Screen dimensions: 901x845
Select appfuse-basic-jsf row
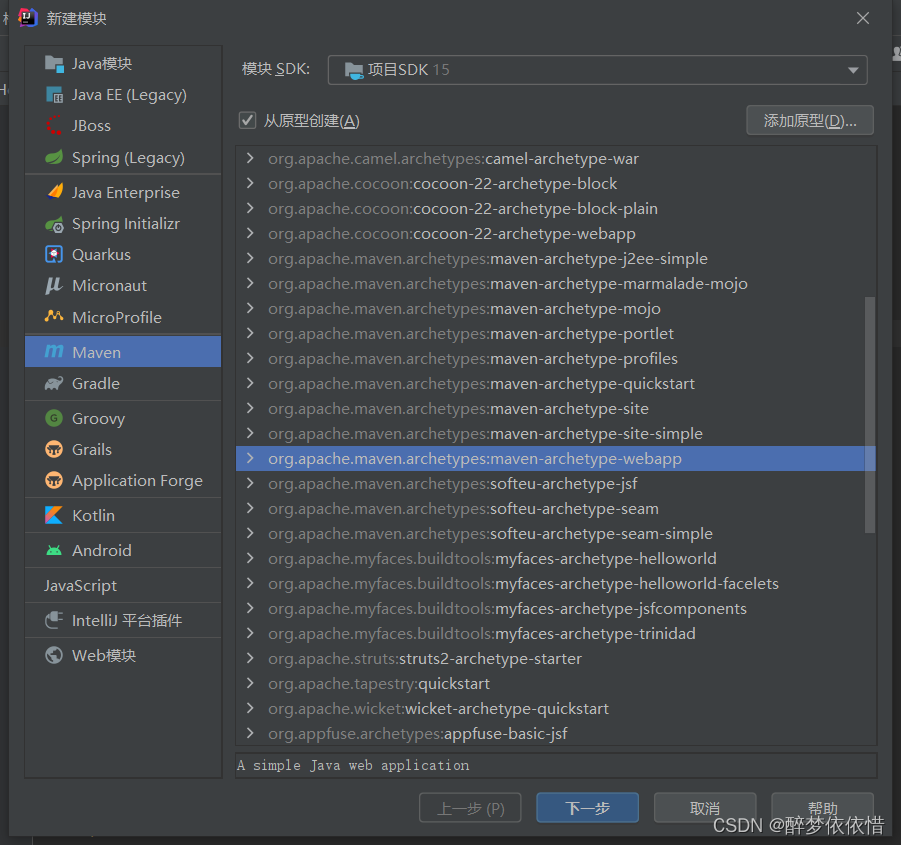tap(556, 734)
